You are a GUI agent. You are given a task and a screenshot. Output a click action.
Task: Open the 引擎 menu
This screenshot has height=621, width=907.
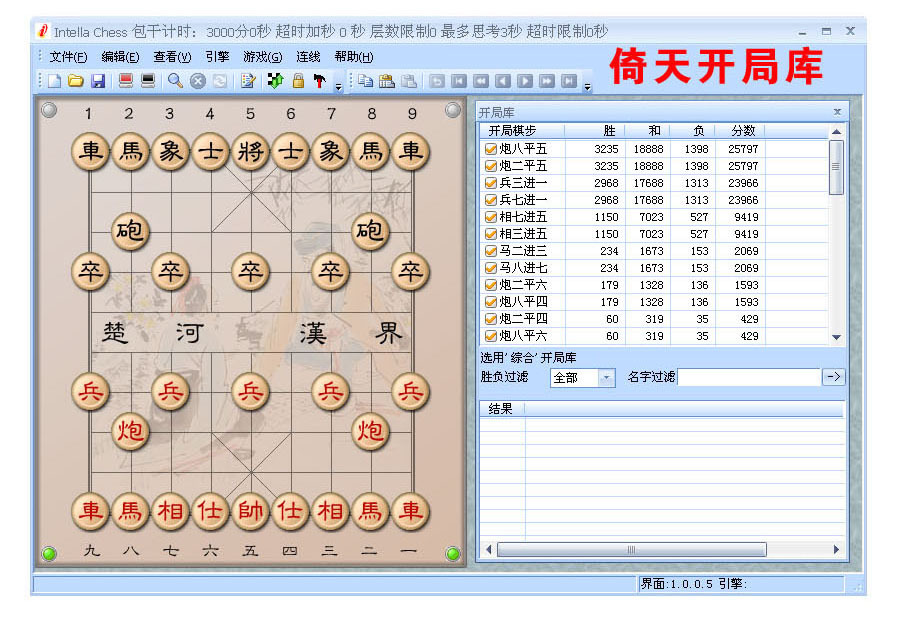(x=217, y=57)
